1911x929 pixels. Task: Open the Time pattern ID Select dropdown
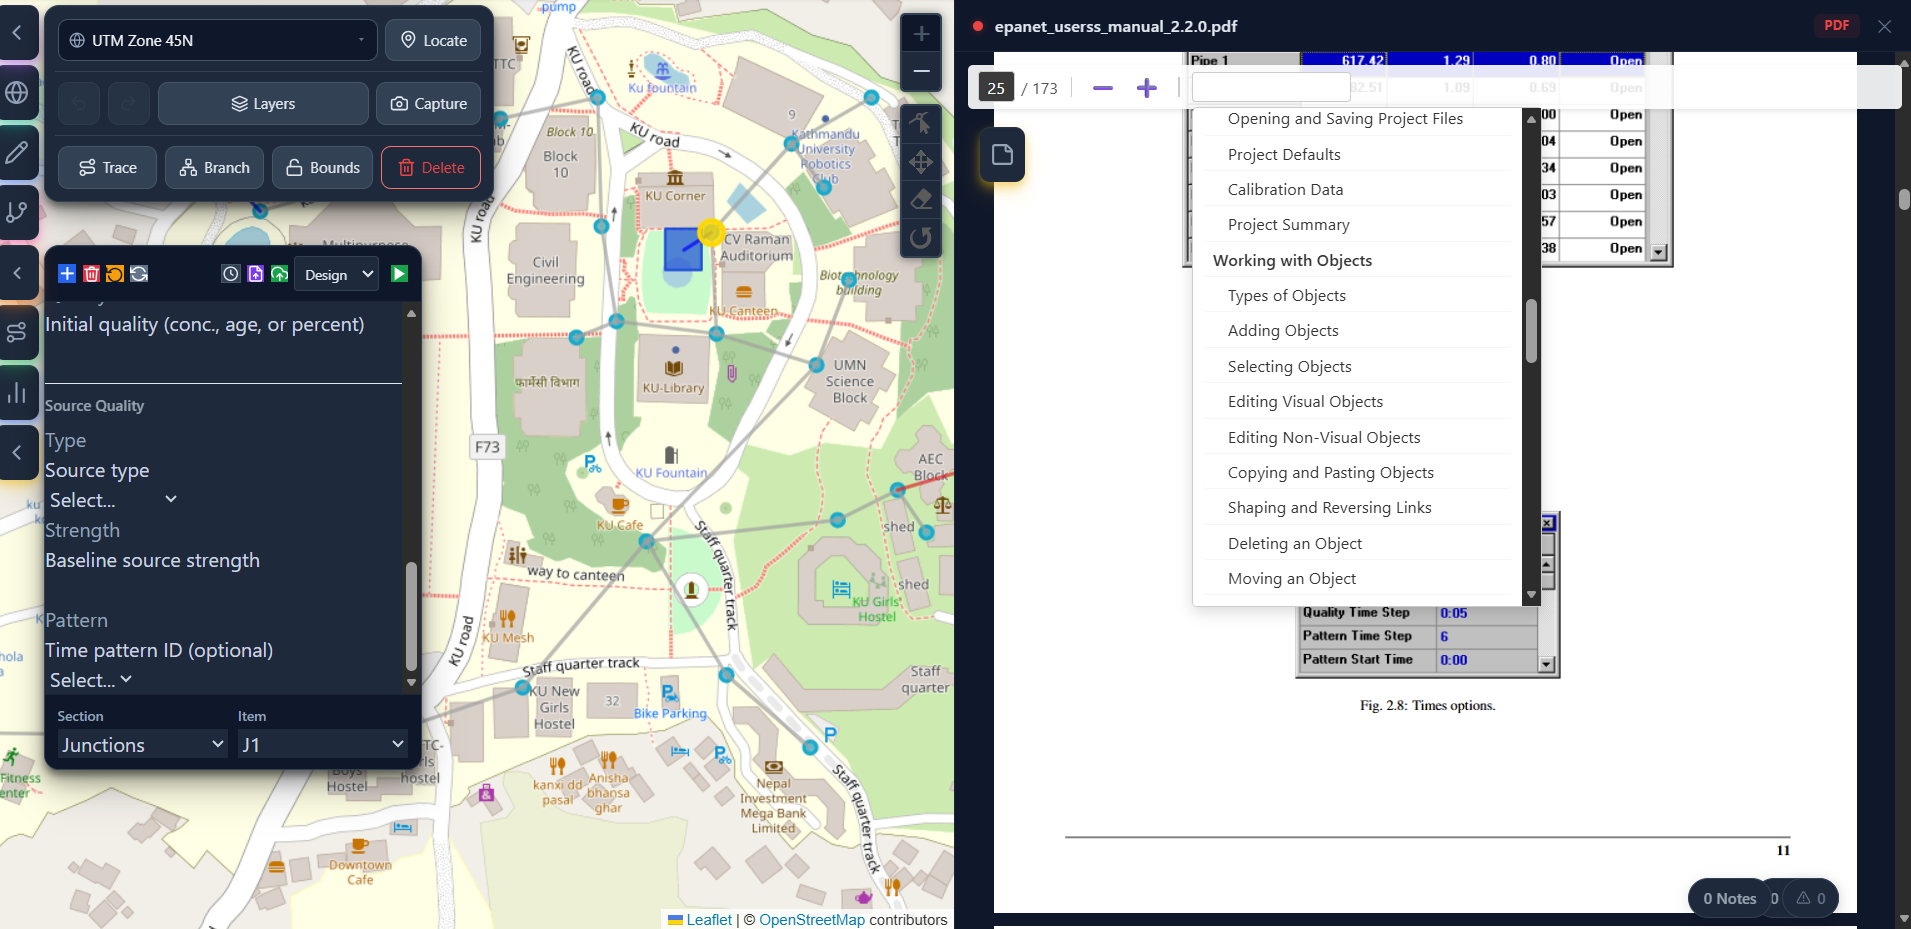(91, 680)
